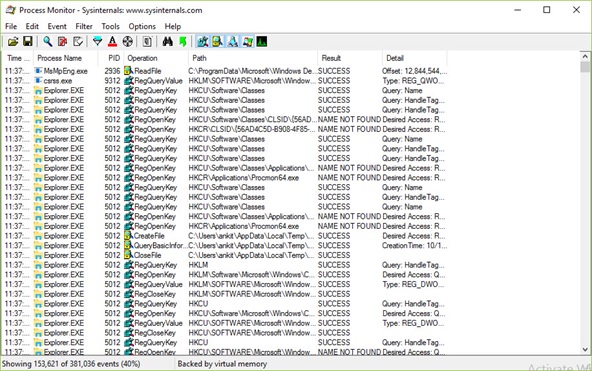
Task: Open the File menu
Action: coord(11,26)
